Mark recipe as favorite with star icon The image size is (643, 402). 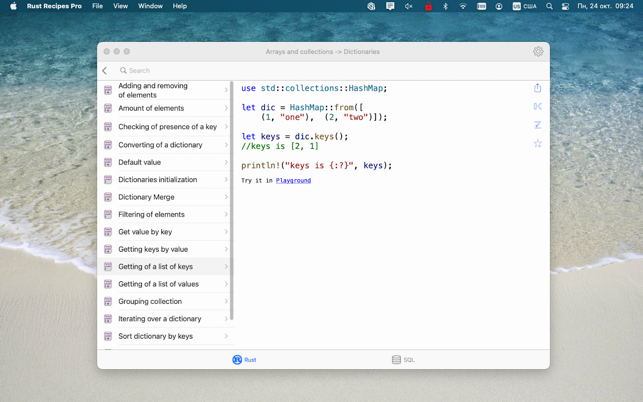(538, 143)
